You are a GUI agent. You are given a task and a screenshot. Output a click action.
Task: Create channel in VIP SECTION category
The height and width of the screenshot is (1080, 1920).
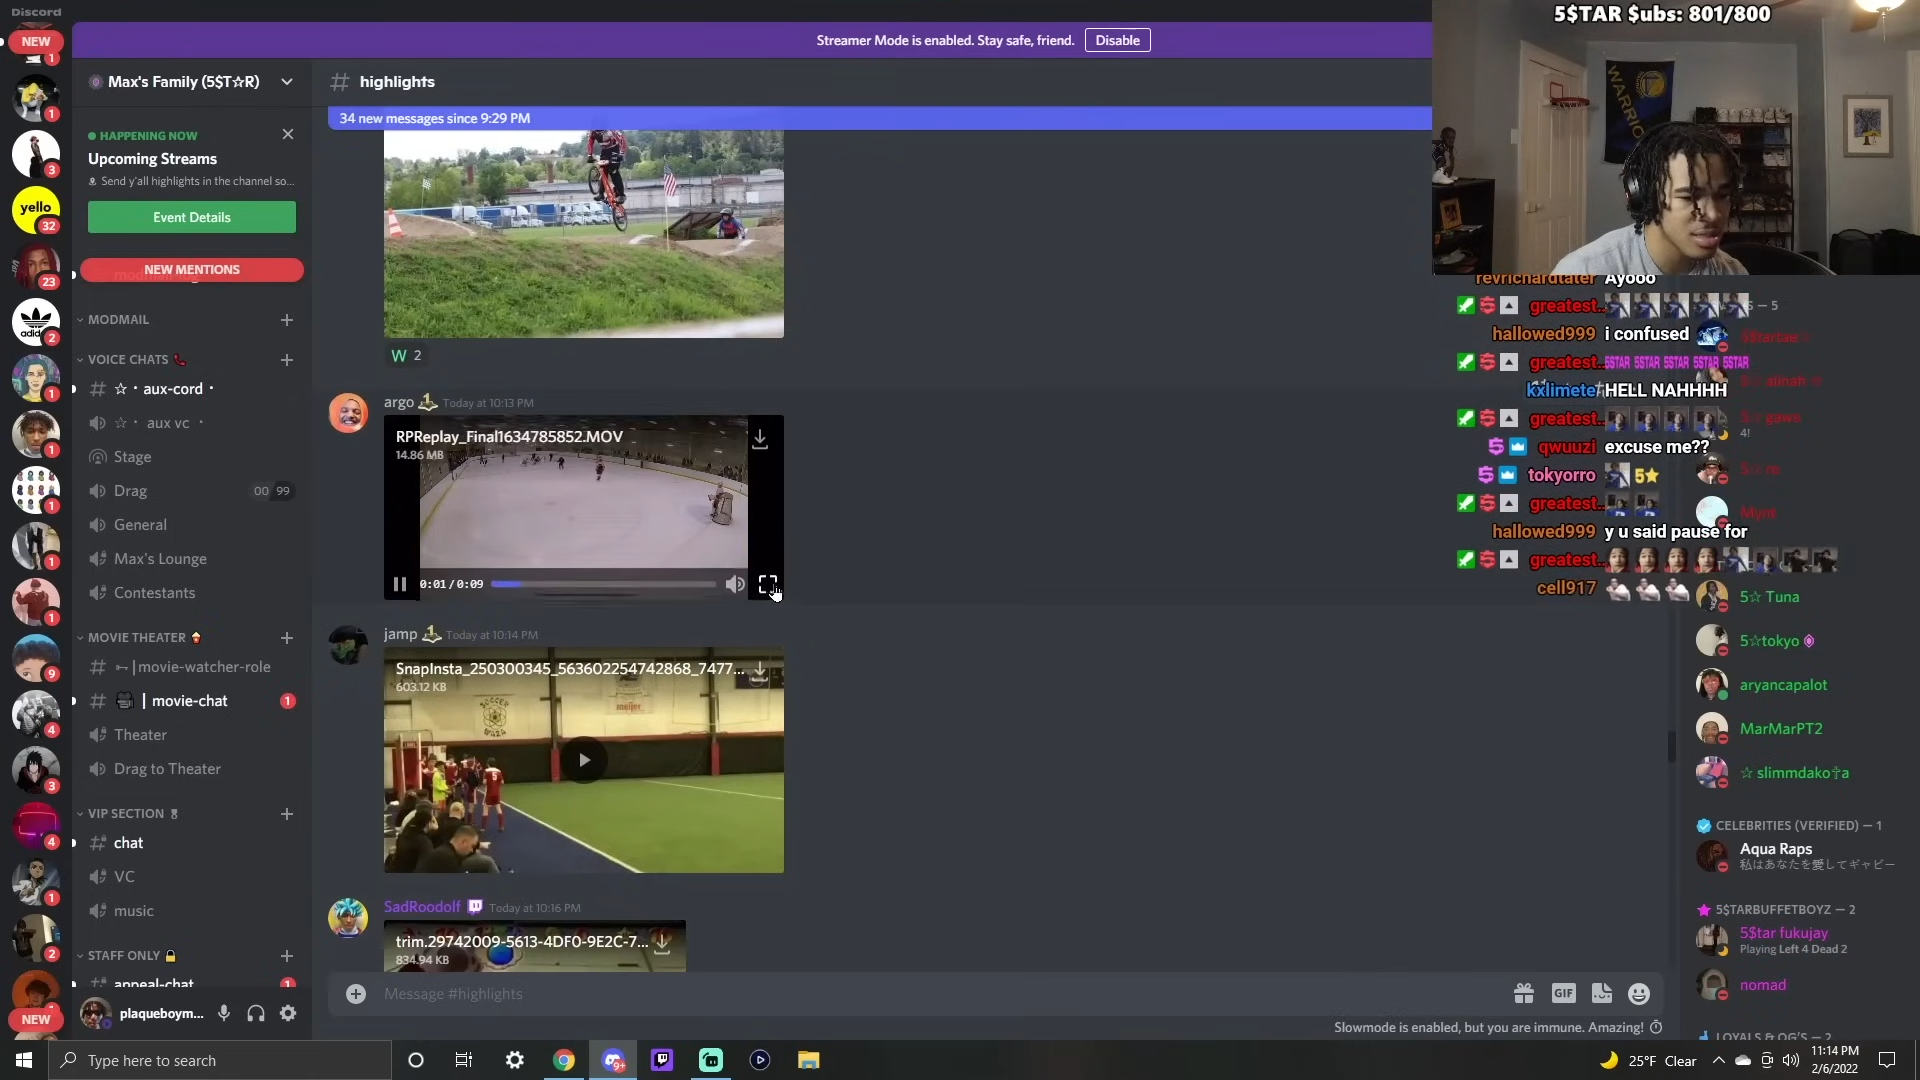click(287, 814)
